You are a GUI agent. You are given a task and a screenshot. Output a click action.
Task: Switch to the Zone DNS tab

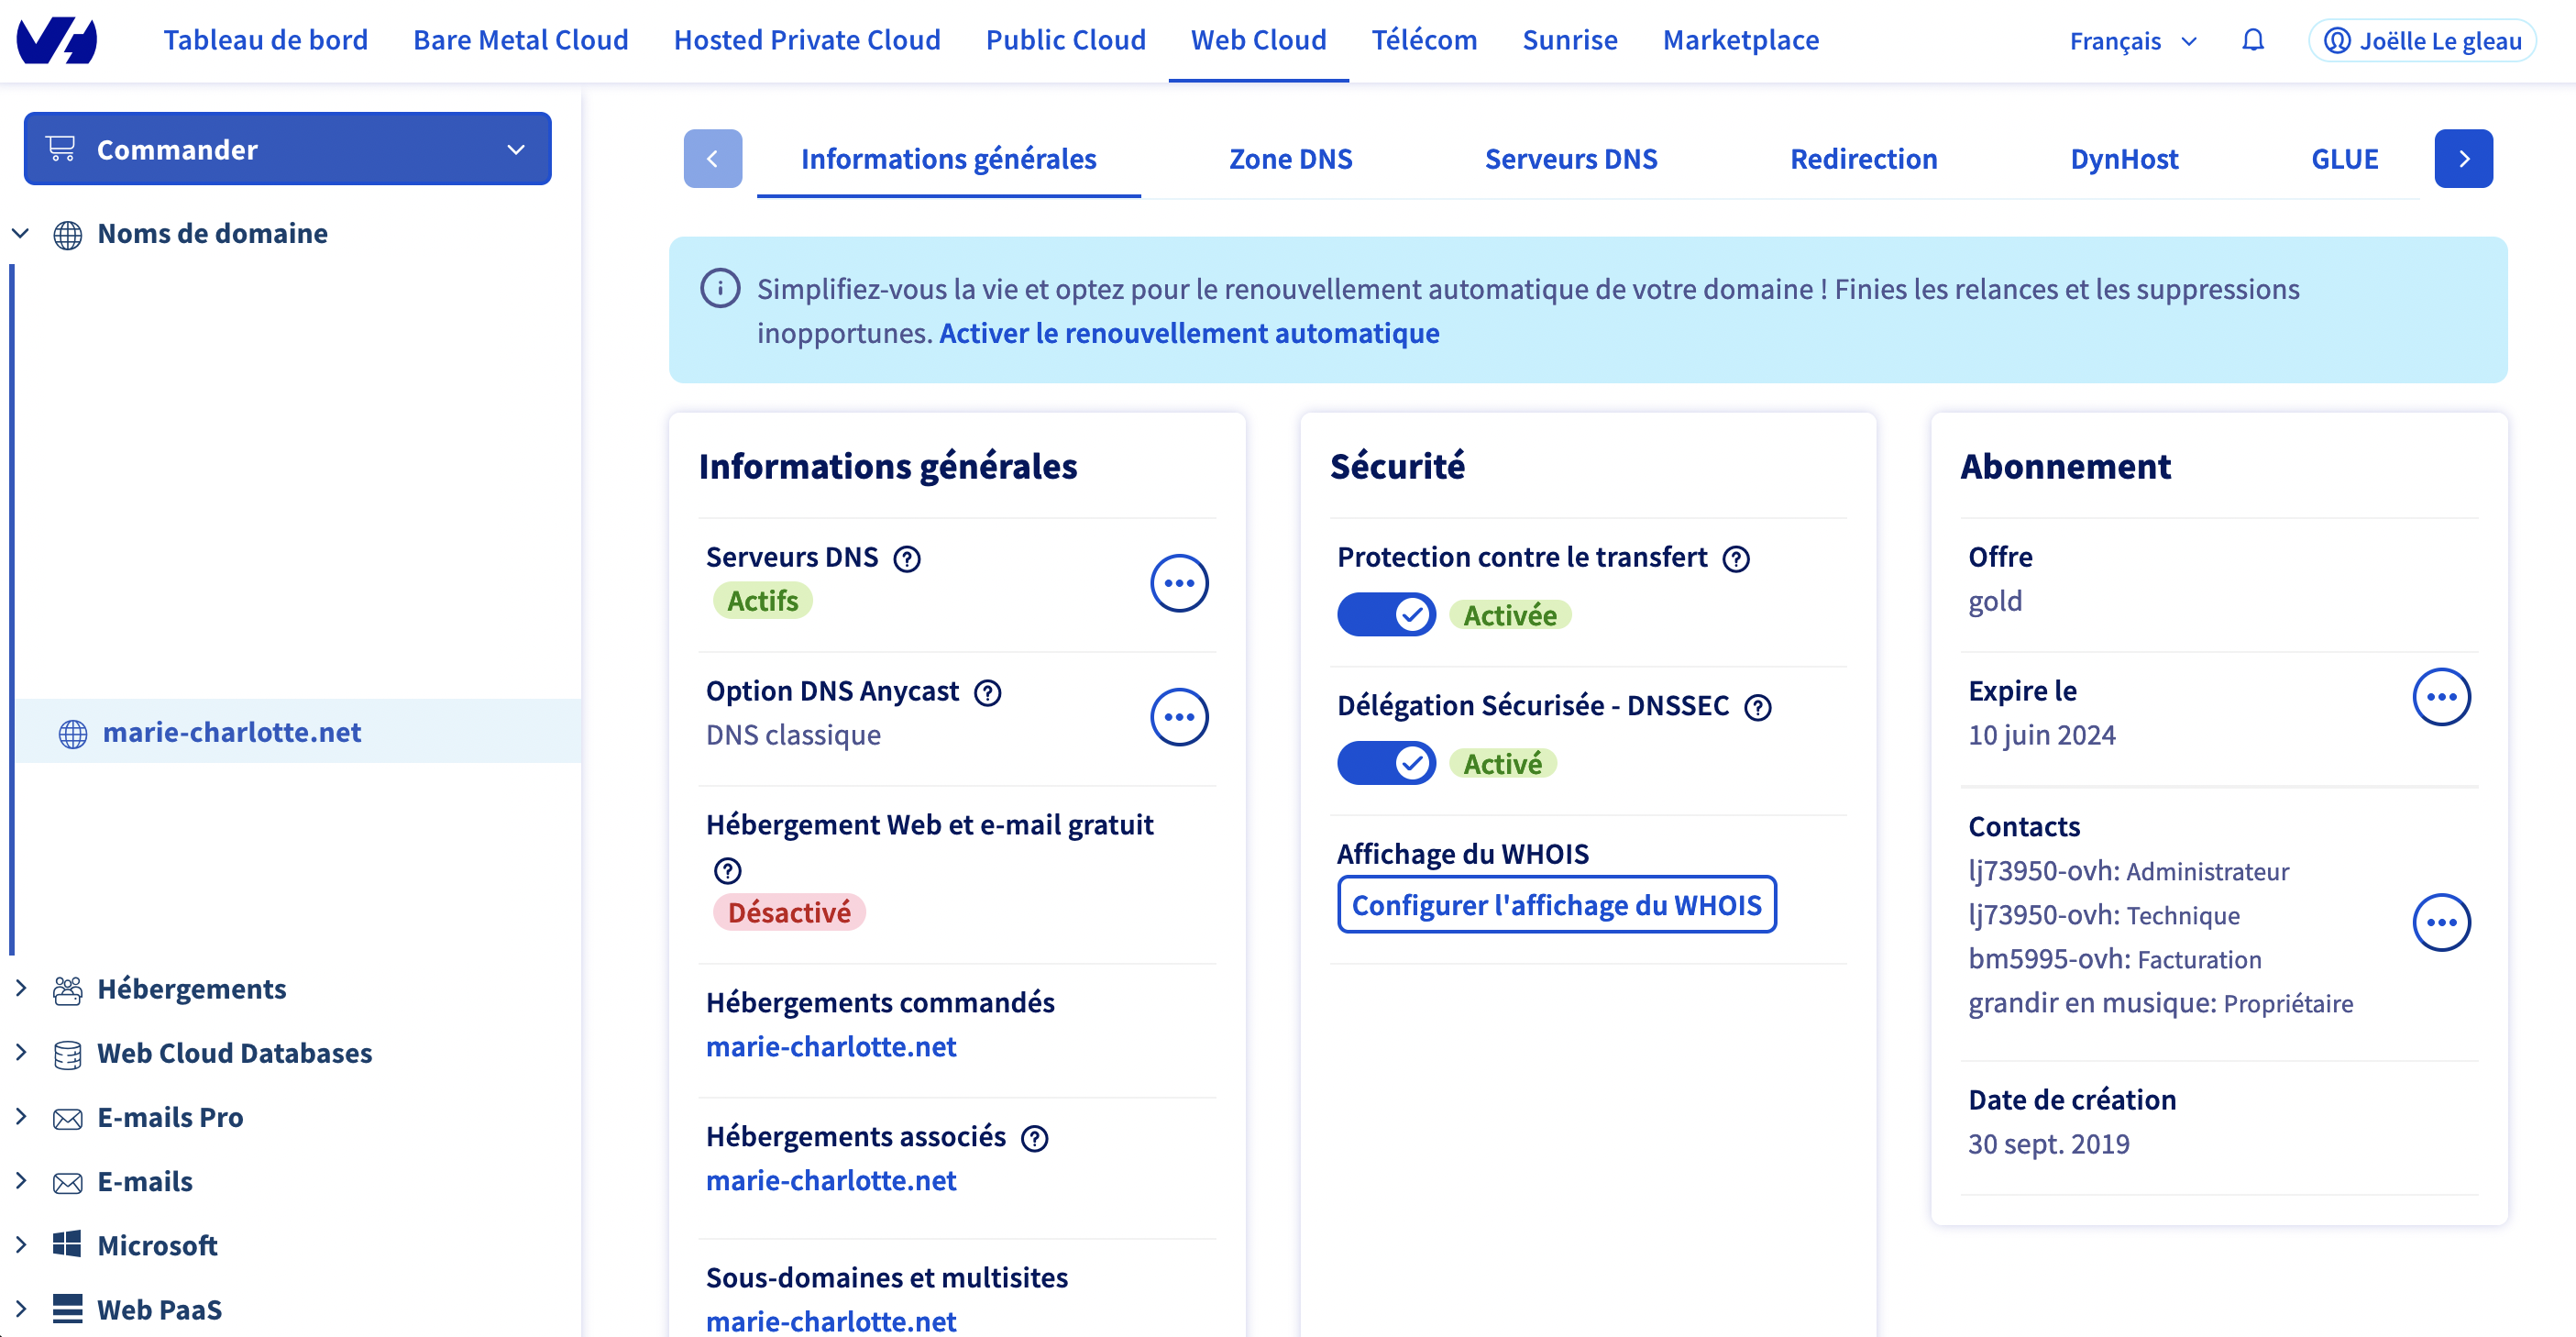(x=1290, y=159)
